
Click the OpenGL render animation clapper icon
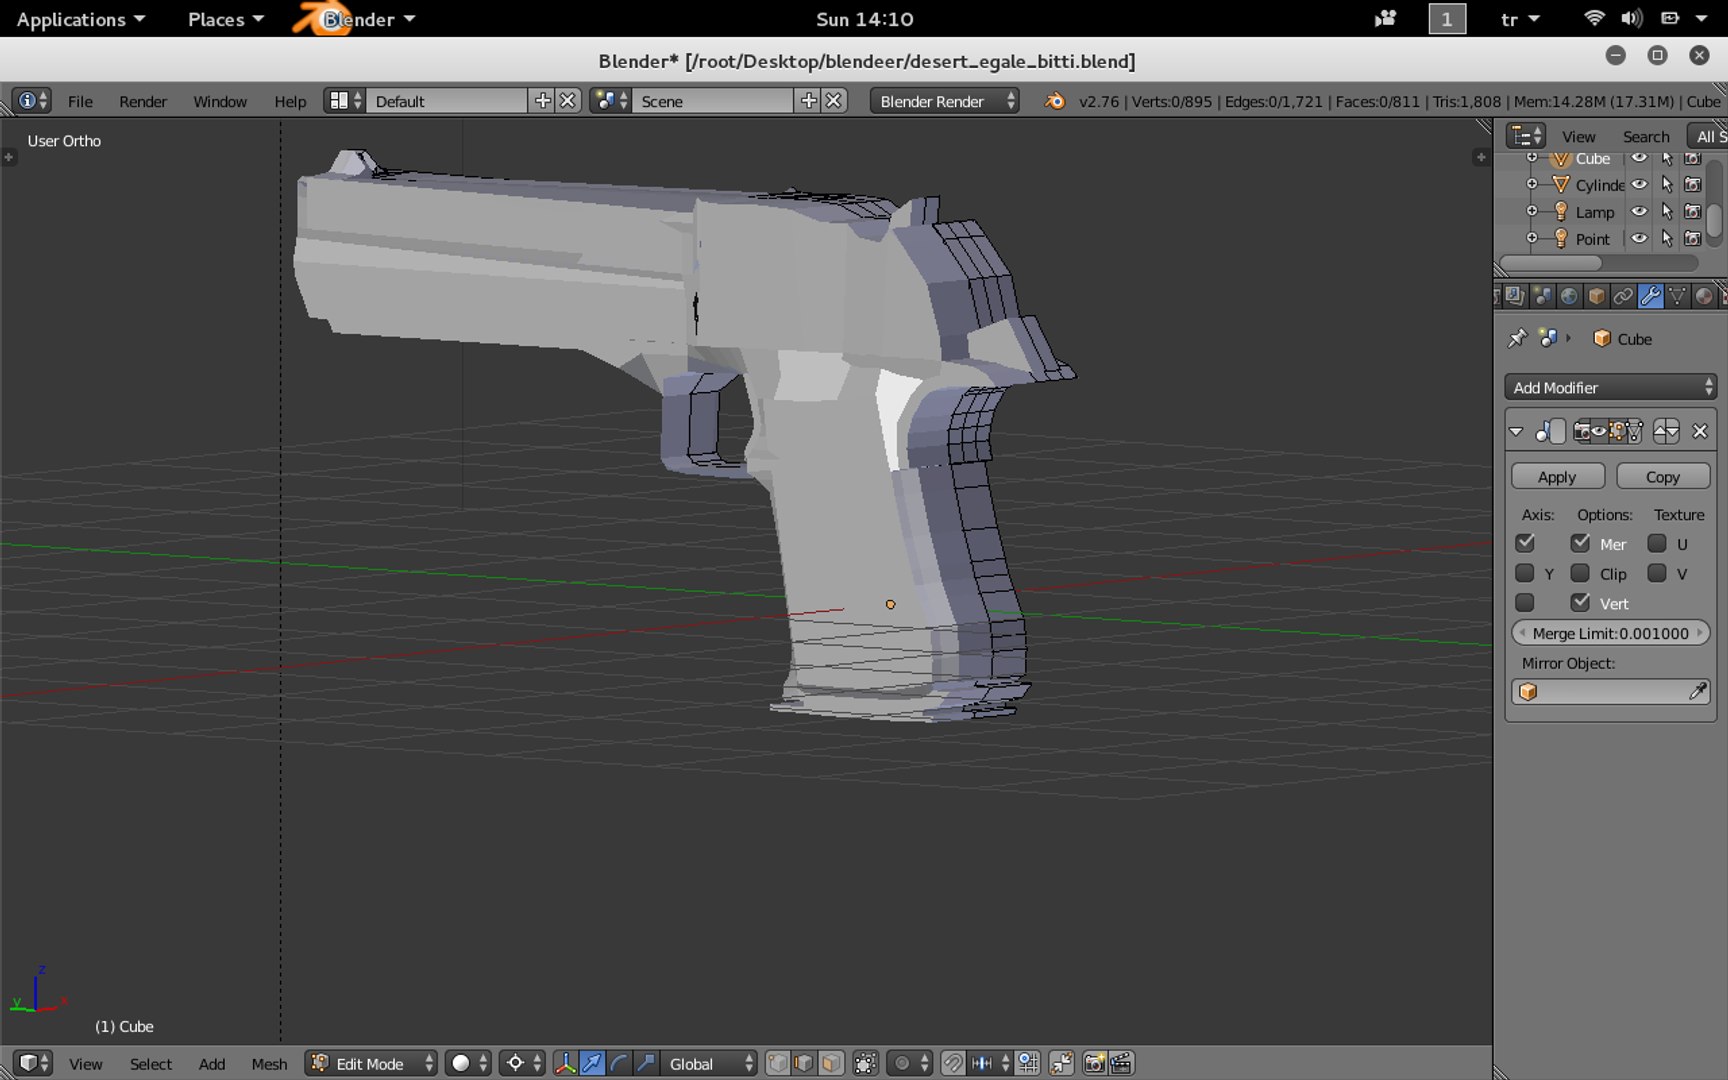tap(1121, 1063)
